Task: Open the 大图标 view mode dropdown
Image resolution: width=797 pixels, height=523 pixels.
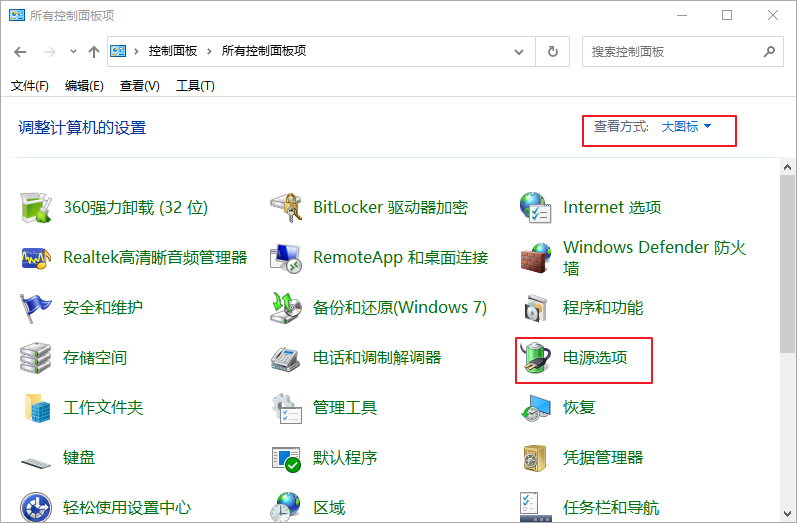Action: coord(686,126)
